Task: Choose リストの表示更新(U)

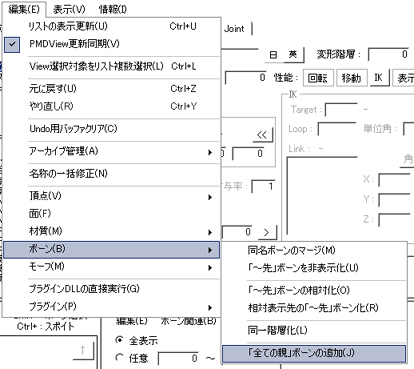Action: (x=112, y=26)
